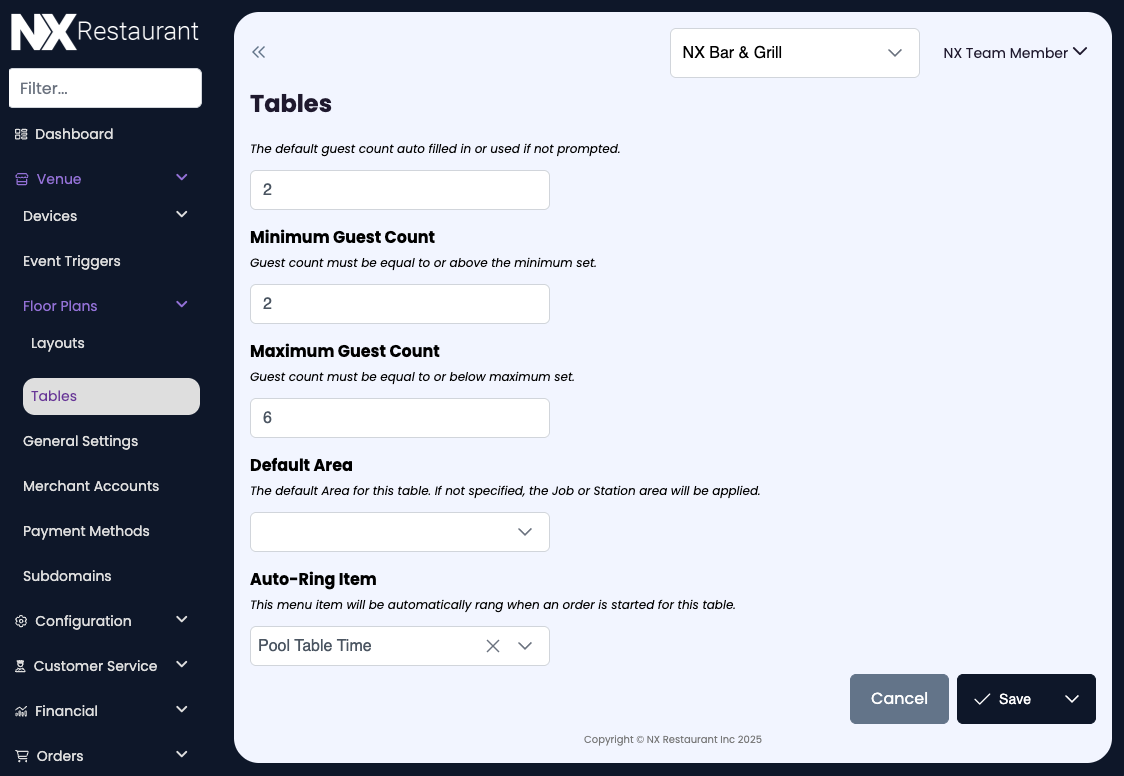Click the Dashboard grid icon
Screen dimensions: 1124x776
(21, 134)
